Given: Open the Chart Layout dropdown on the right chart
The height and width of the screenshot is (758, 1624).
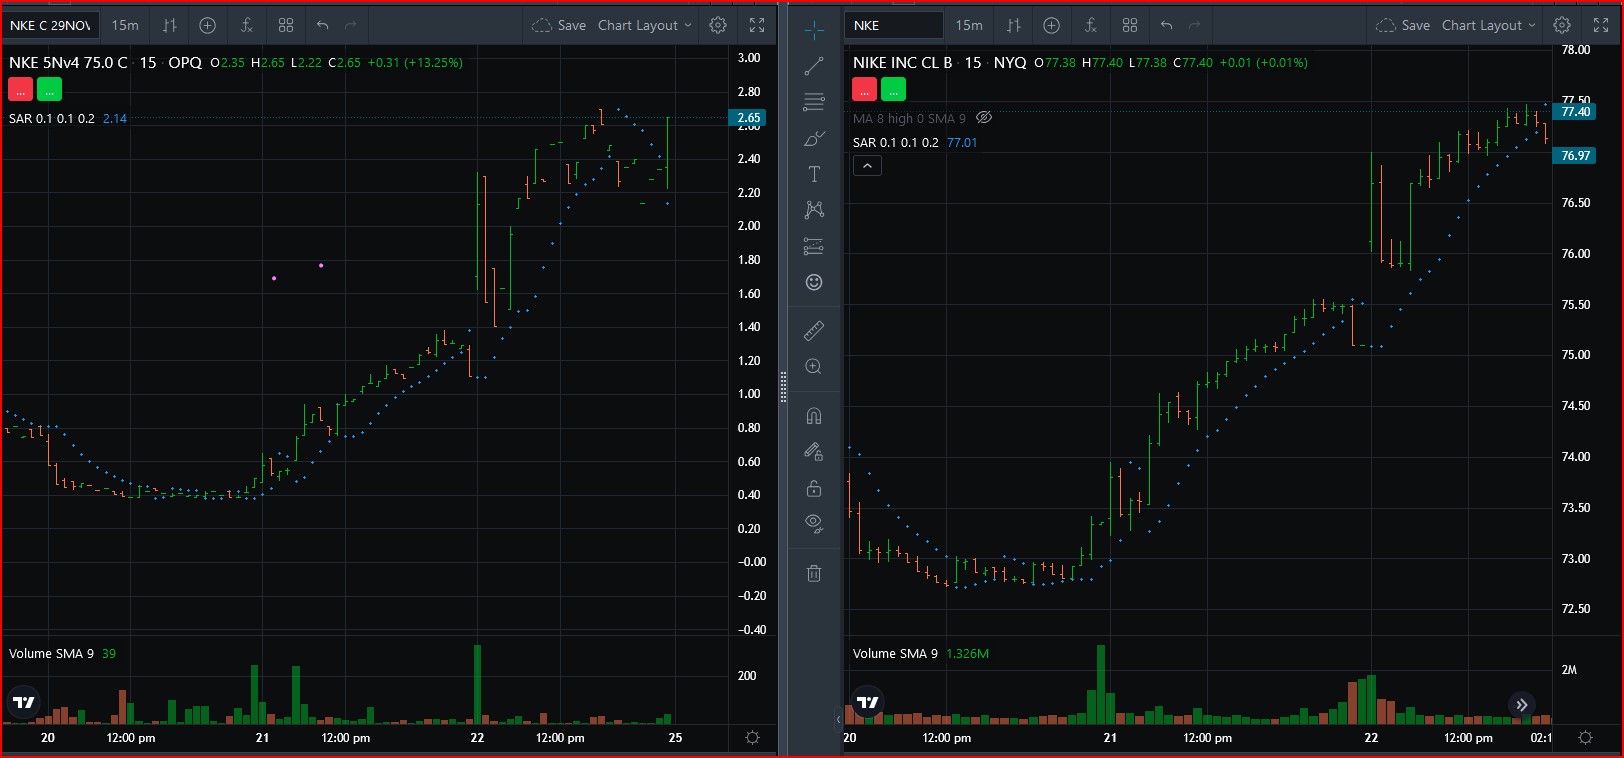Looking at the screenshot, I should (1488, 25).
